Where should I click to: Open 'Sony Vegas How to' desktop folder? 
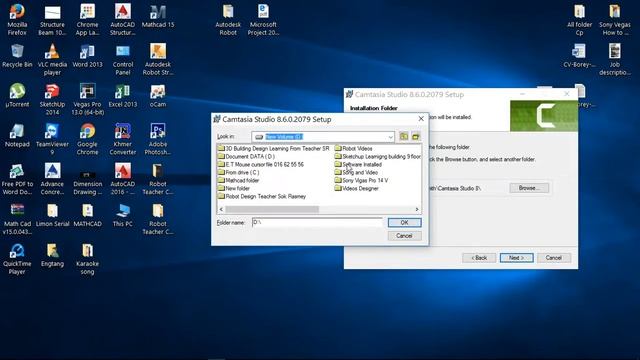(x=615, y=20)
